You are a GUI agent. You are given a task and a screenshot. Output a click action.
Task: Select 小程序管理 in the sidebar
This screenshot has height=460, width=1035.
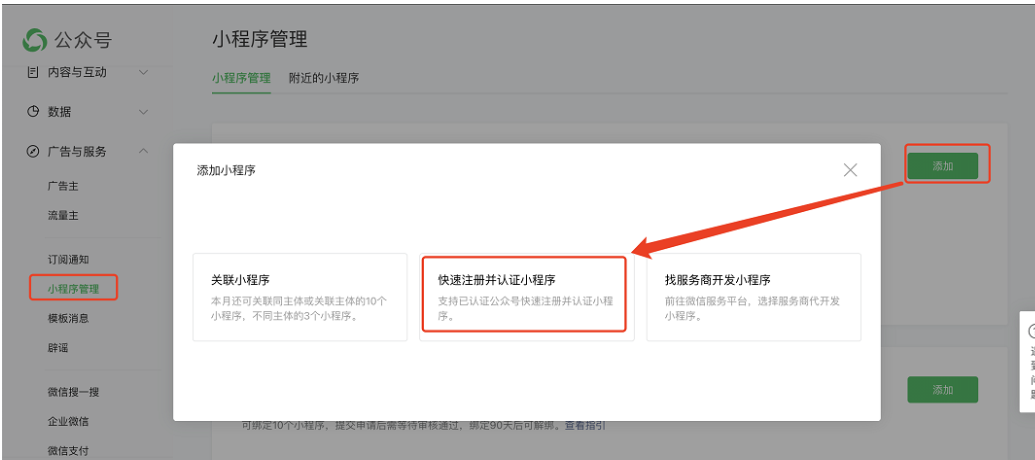click(73, 288)
